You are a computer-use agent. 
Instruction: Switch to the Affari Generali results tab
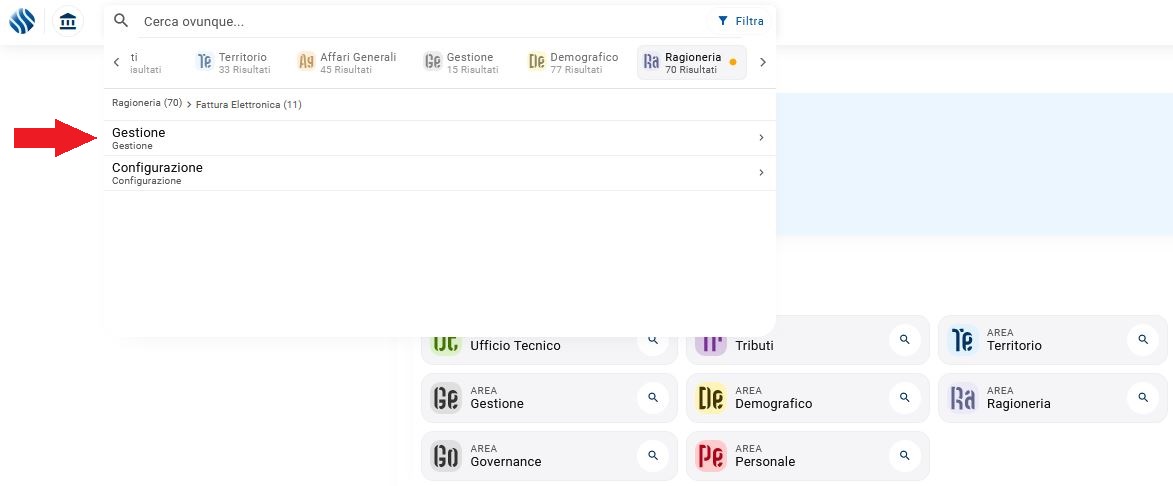click(x=347, y=62)
